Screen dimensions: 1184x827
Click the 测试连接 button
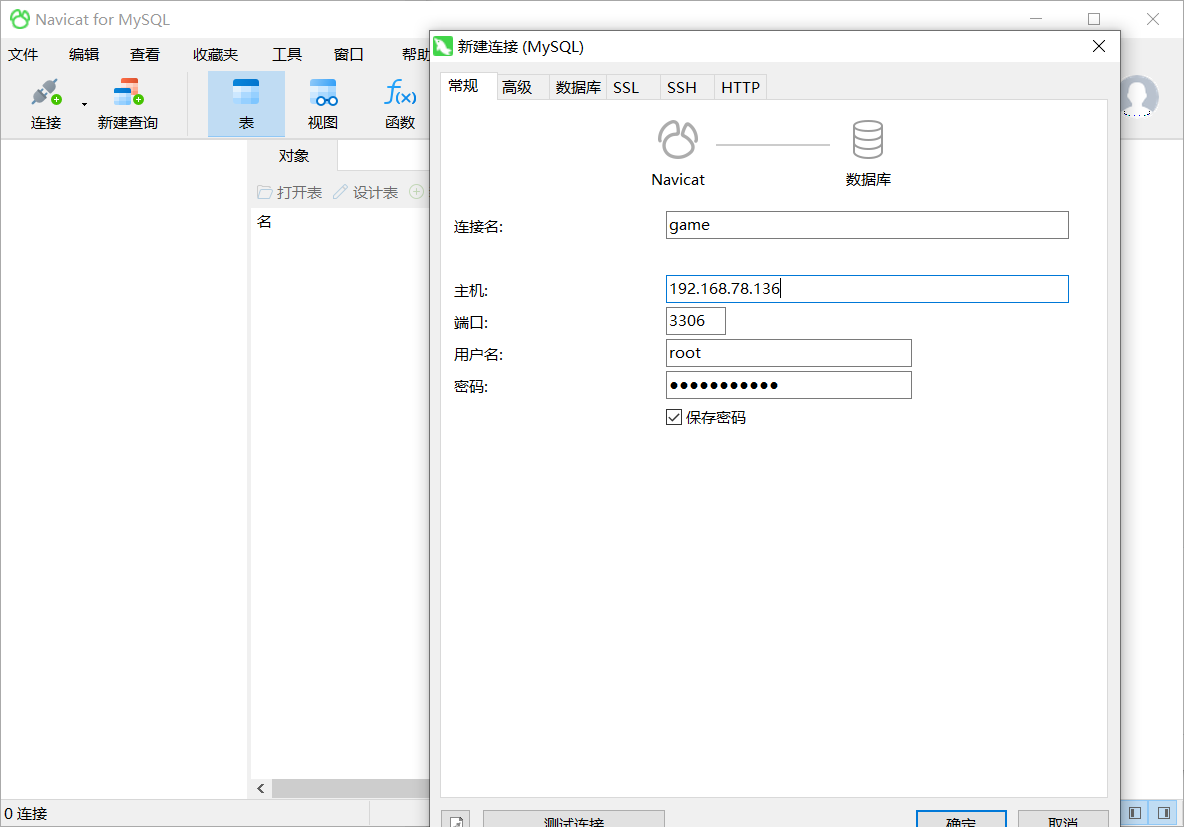point(574,819)
